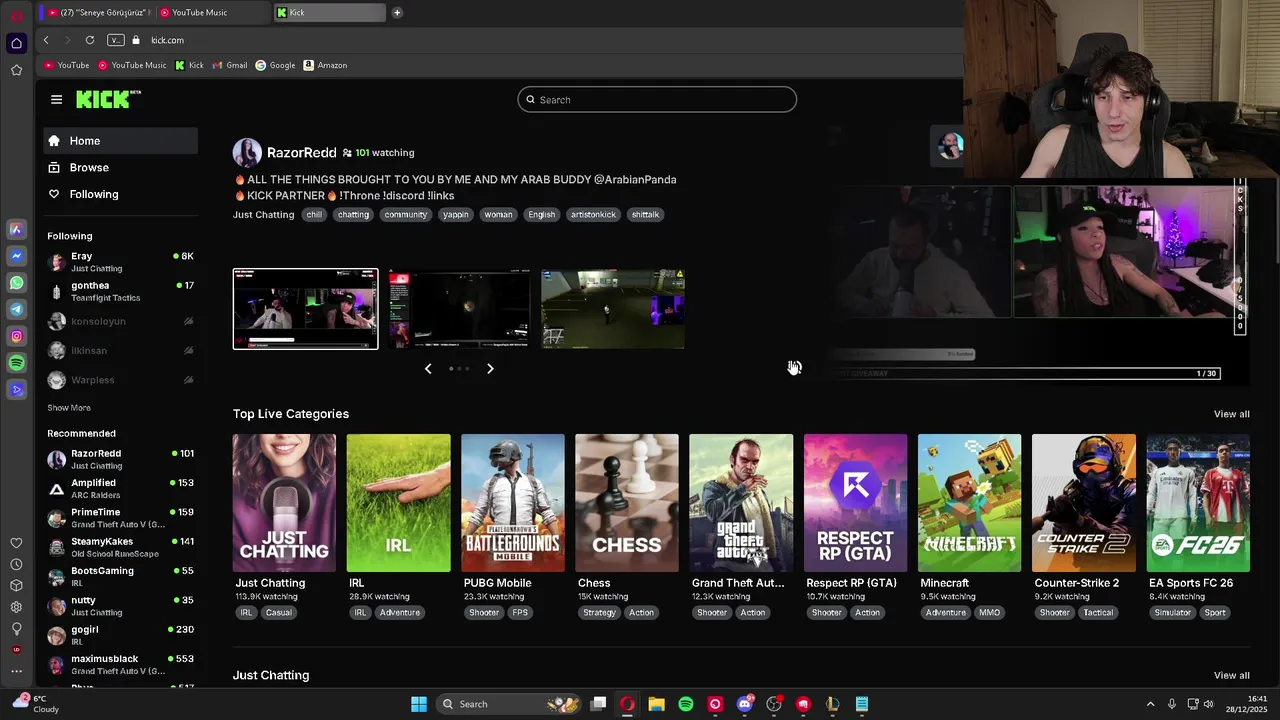The image size is (1280, 720).
Task: Click the browser address bar URL
Action: click(x=167, y=40)
